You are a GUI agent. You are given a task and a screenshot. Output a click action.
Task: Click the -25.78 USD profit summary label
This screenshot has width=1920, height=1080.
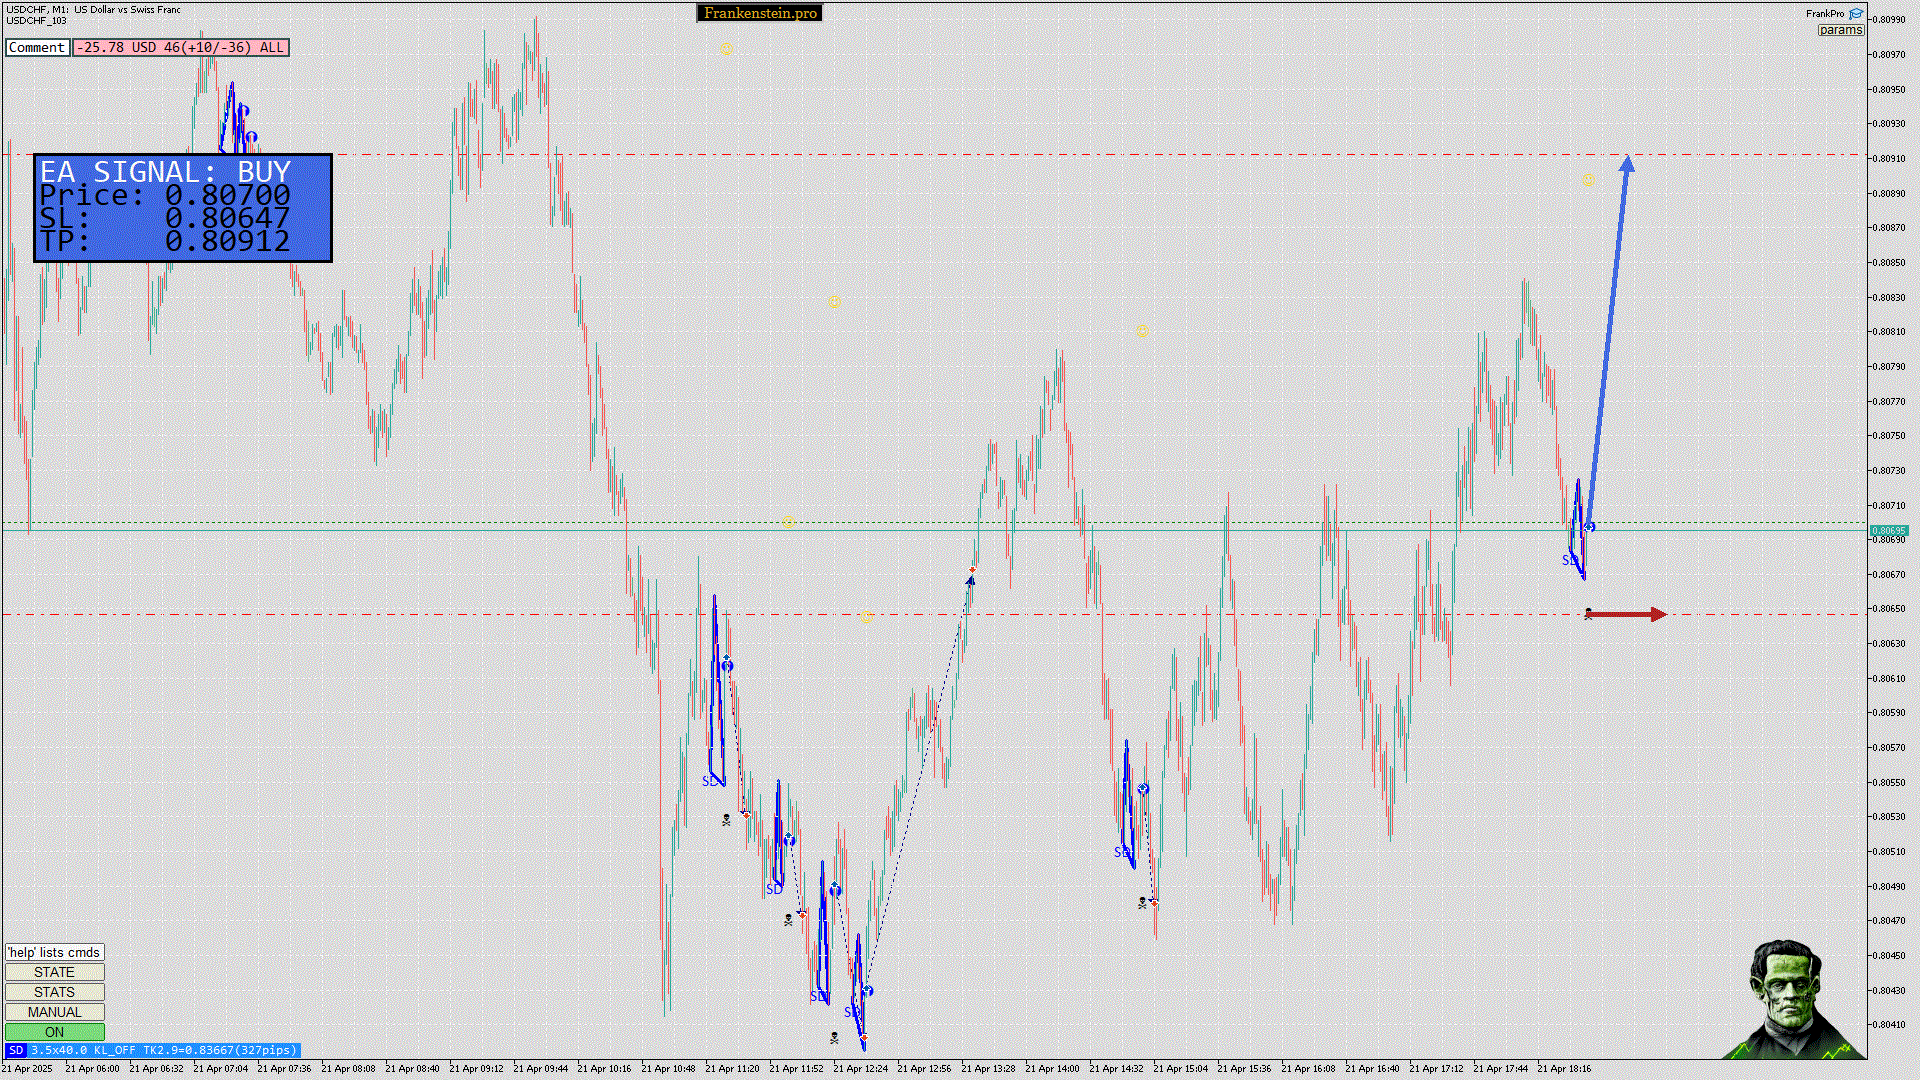pos(180,47)
